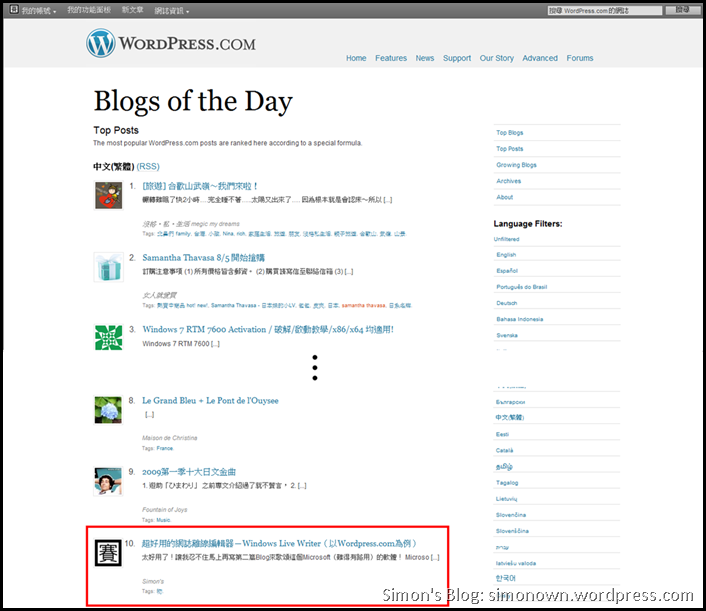Open the Samantha Thavasa 8/5 post

204,258
